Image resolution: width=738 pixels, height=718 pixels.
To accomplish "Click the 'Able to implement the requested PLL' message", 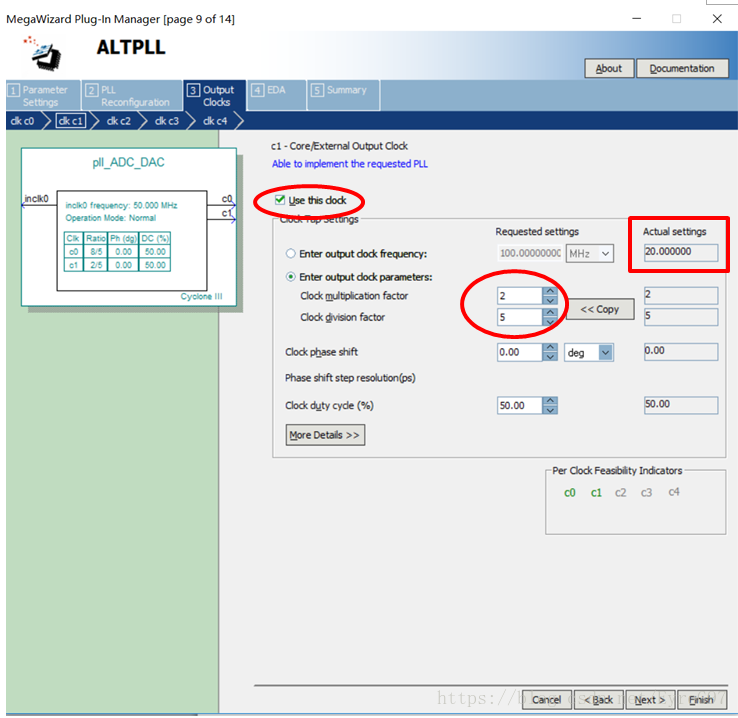I will point(350,164).
